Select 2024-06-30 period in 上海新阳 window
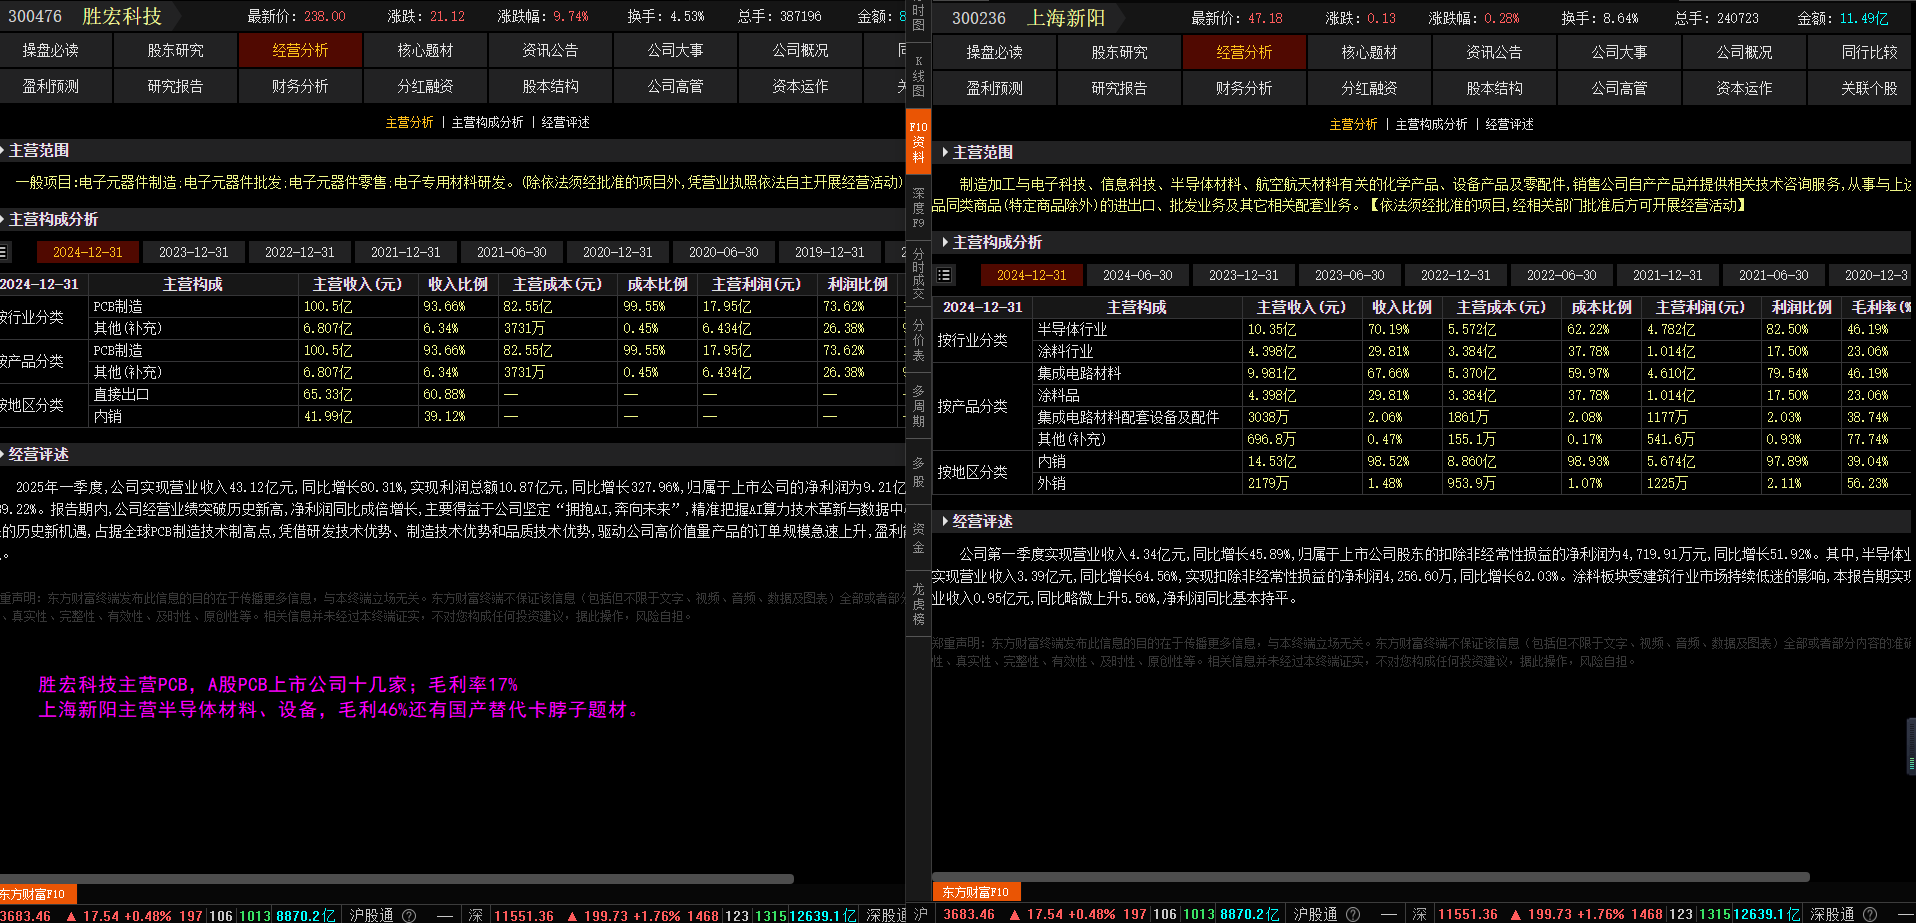This screenshot has width=1916, height=923. coord(1138,275)
